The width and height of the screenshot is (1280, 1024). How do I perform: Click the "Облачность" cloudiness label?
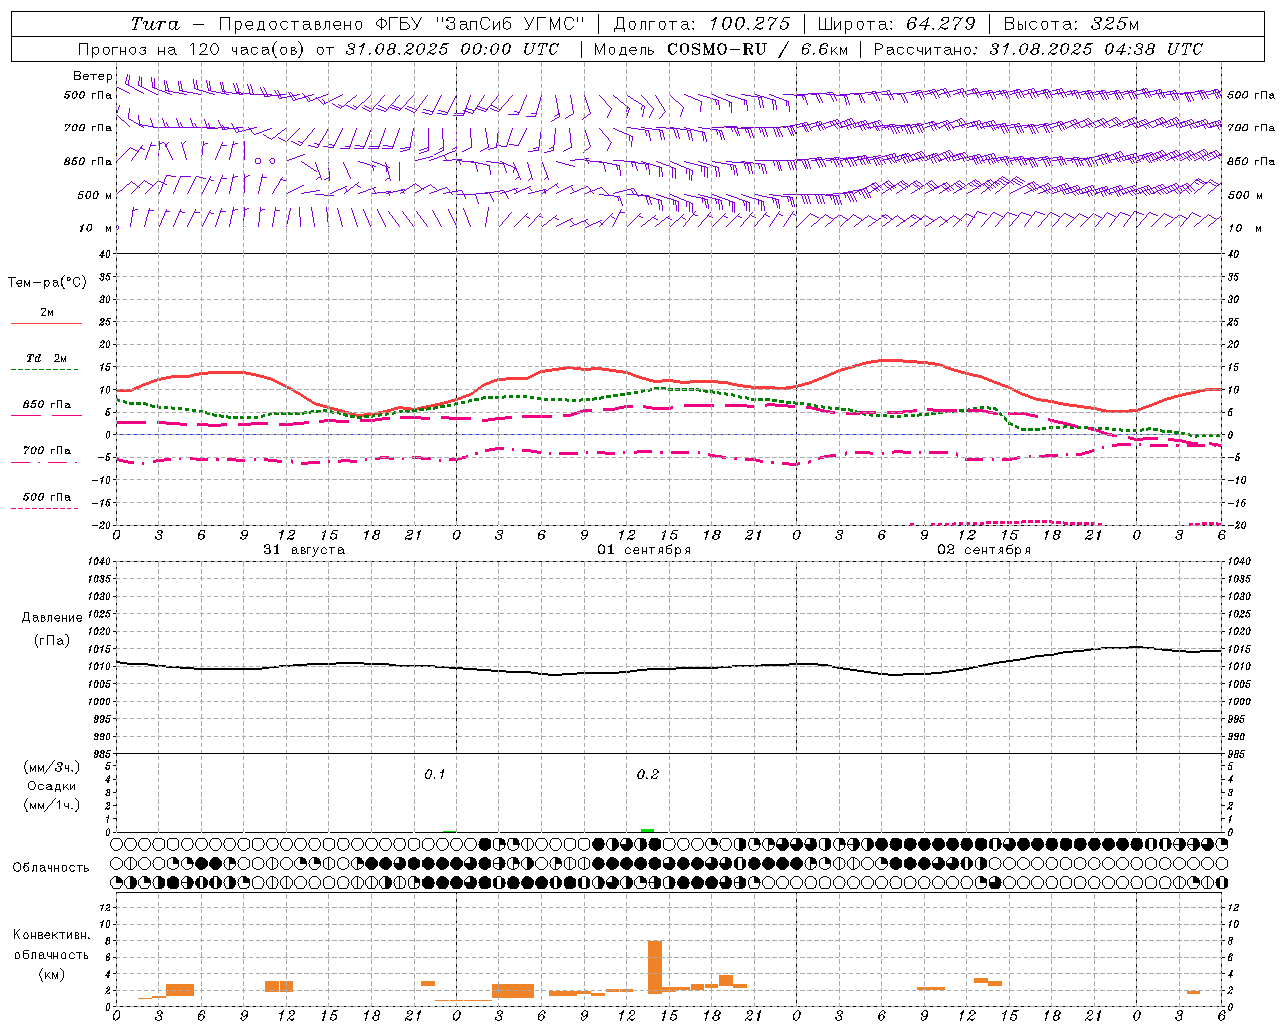51,868
